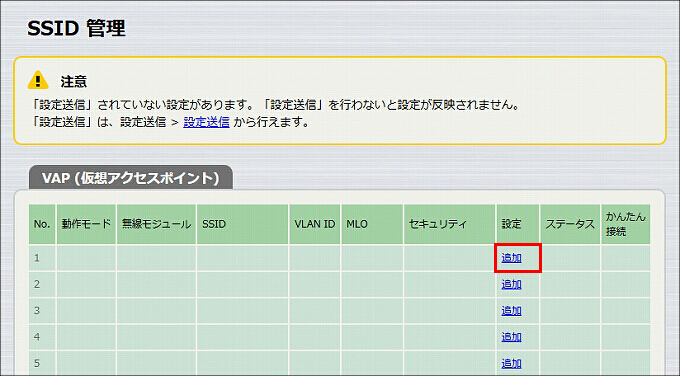Click row number 5 cell
The height and width of the screenshot is (376, 680).
[x=42, y=363]
